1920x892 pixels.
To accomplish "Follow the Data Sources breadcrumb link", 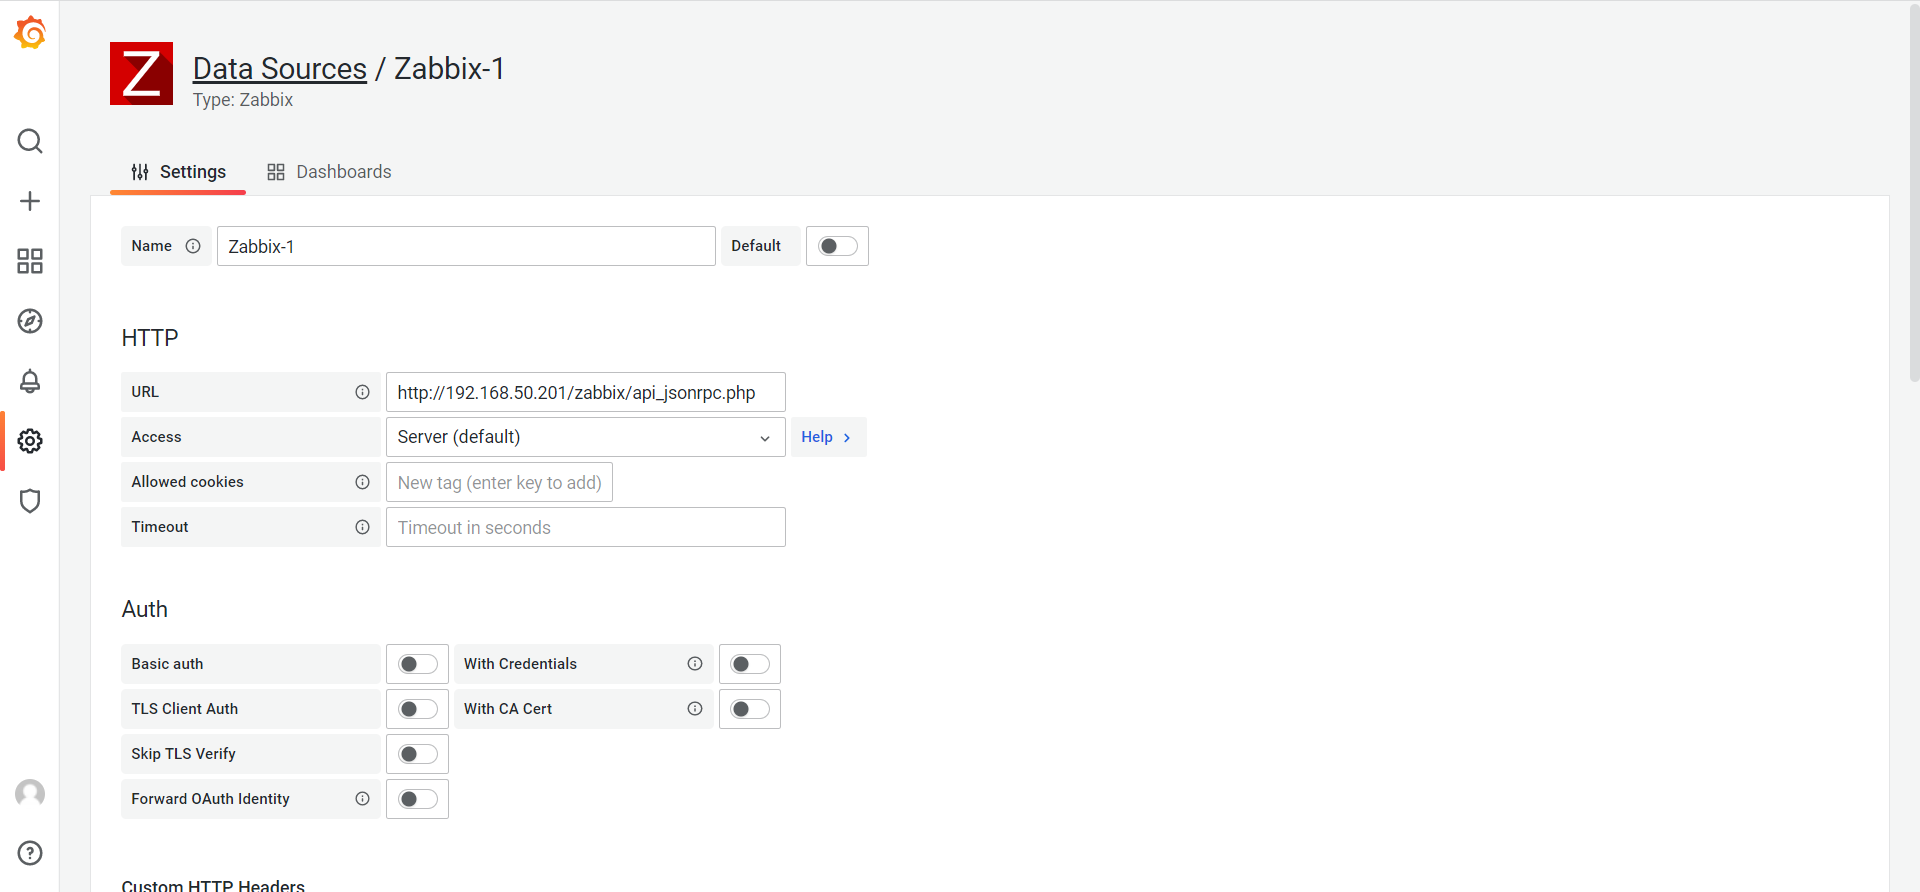I will pos(279,68).
